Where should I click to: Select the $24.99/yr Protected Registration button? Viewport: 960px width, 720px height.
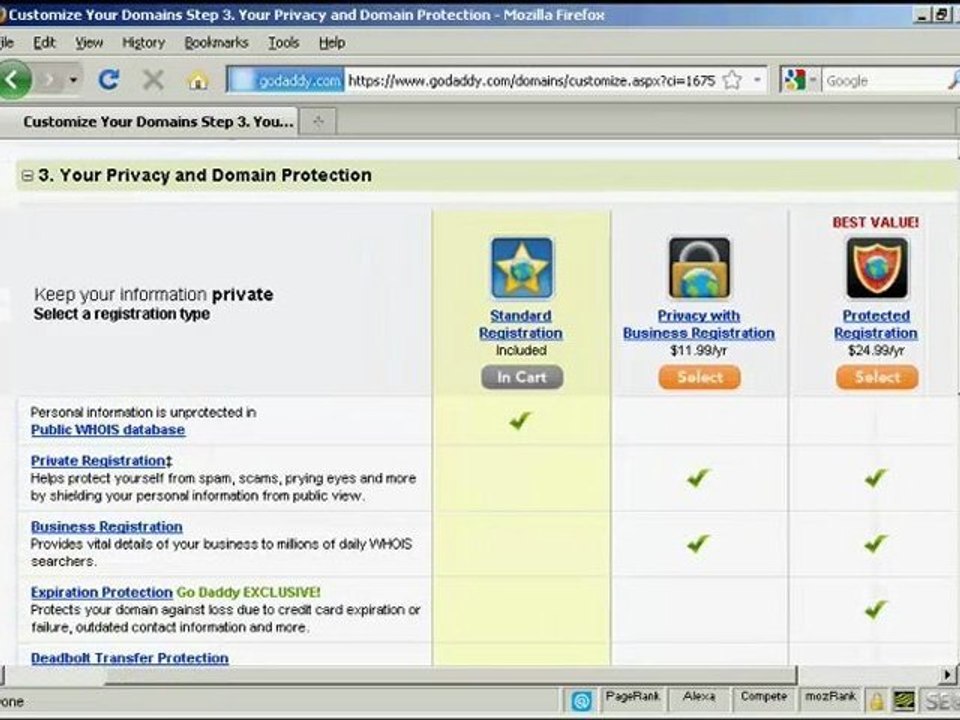[x=877, y=377]
